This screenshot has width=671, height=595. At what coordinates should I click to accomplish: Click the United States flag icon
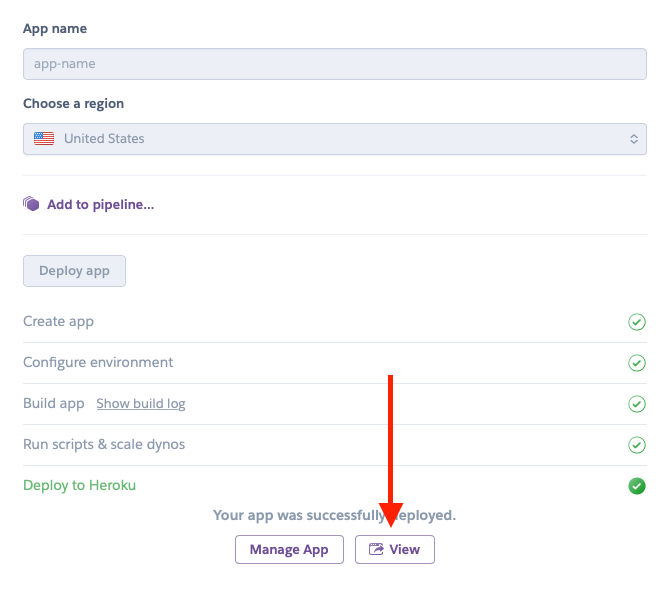pyautogui.click(x=44, y=139)
